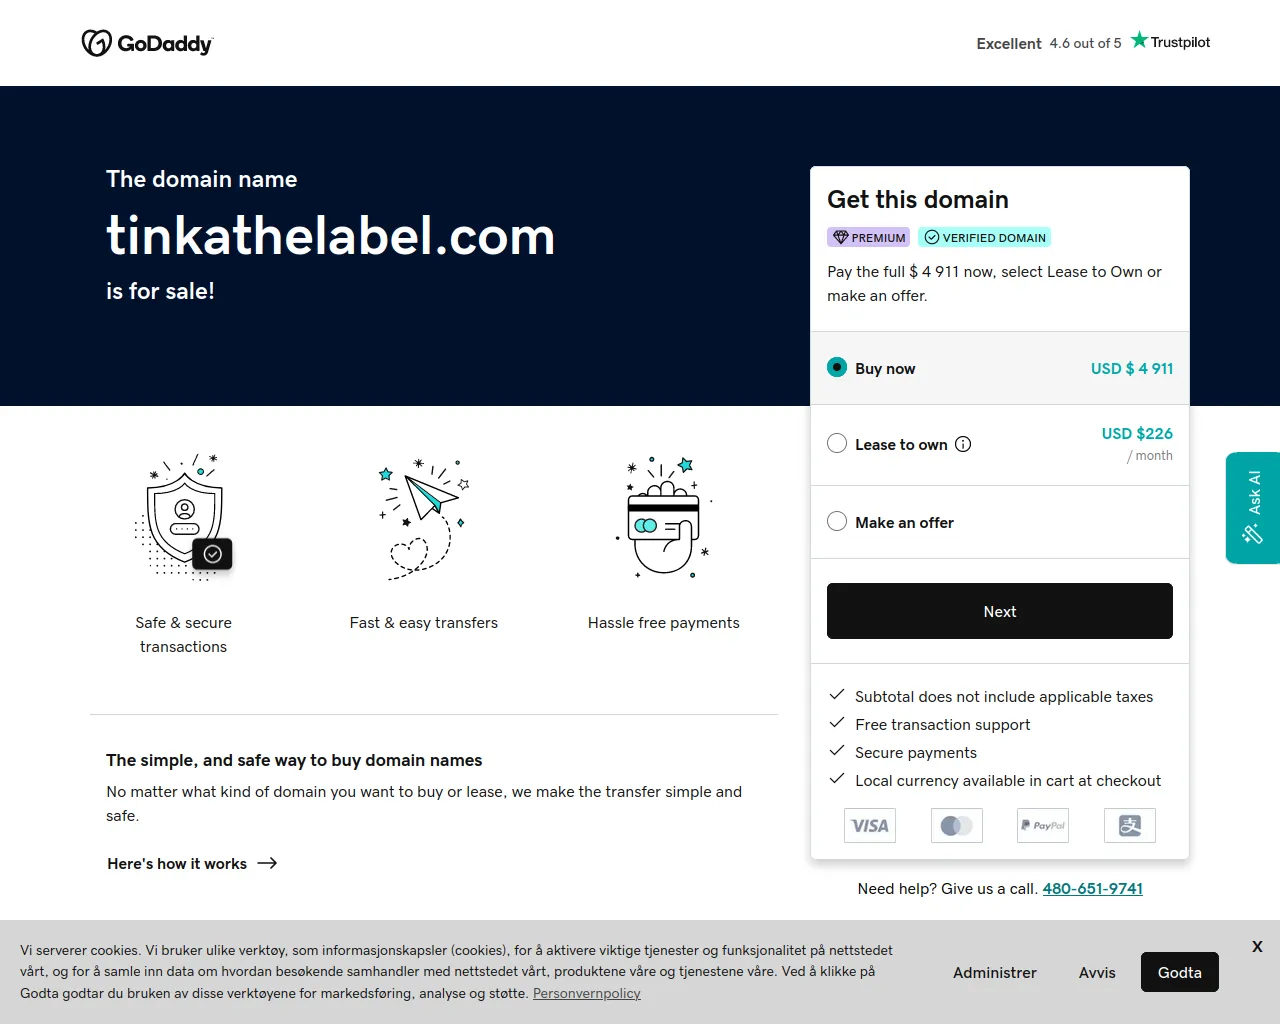Accept cookies with the Godta button

point(1180,972)
